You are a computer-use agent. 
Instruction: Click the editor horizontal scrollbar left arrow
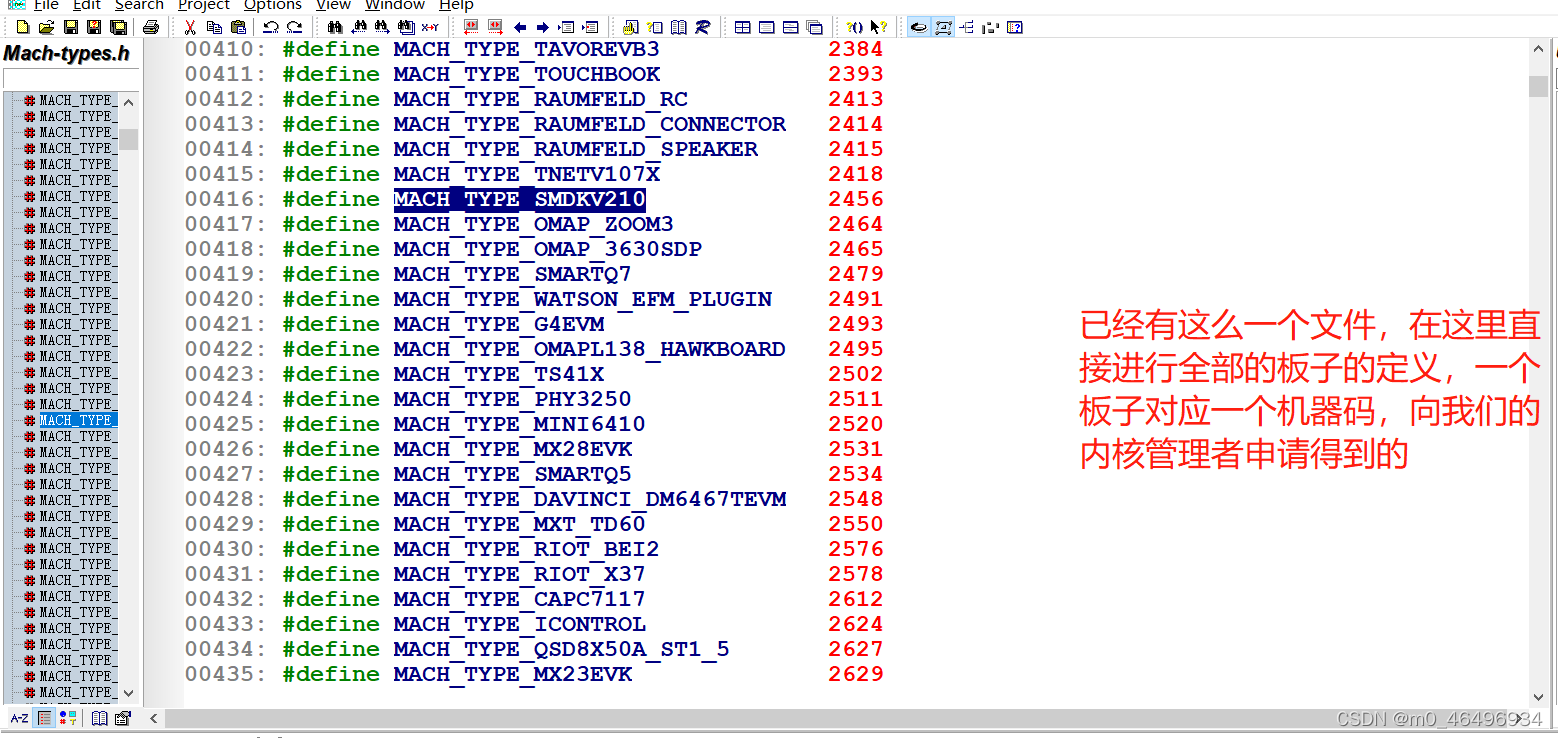point(154,718)
